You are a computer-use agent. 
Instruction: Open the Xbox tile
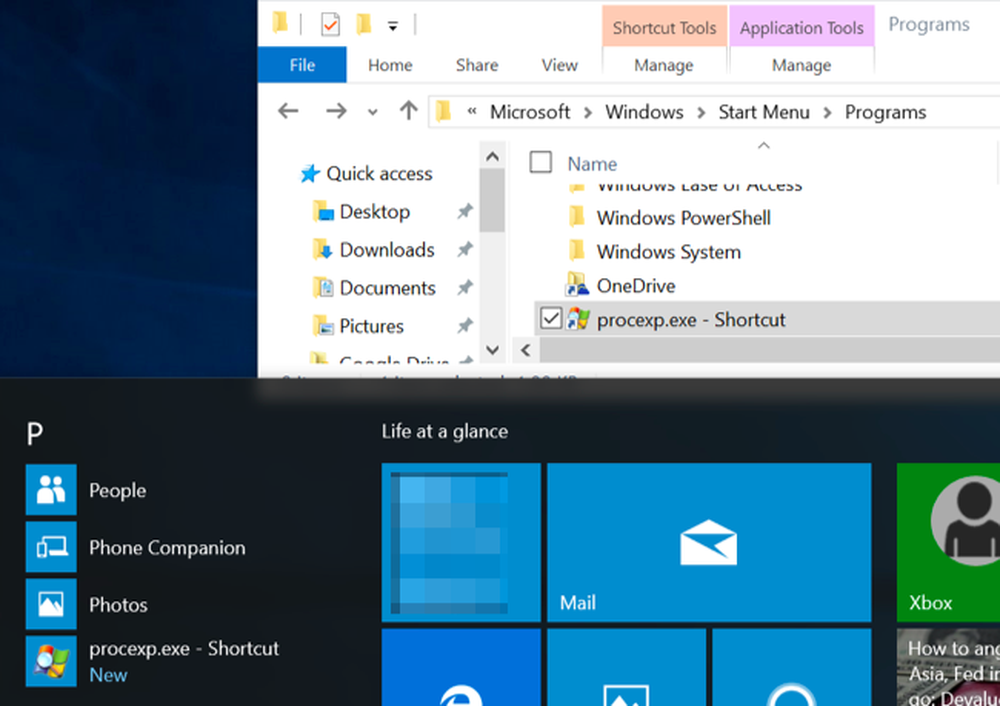click(x=948, y=542)
